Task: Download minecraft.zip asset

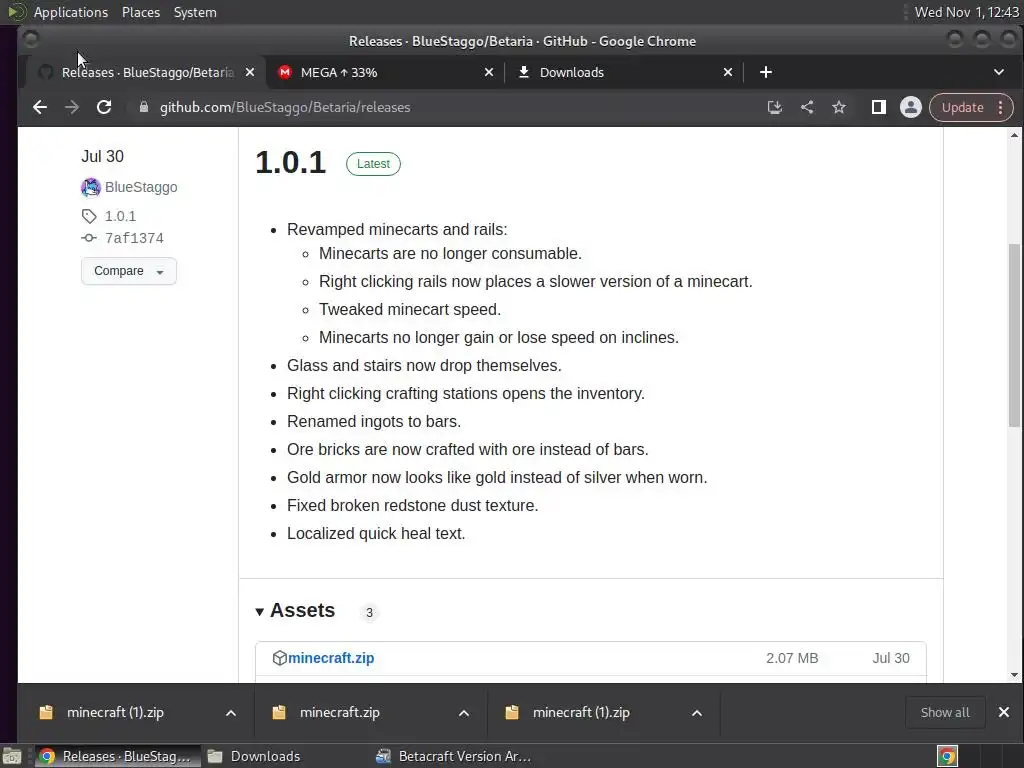Action: tap(331, 658)
